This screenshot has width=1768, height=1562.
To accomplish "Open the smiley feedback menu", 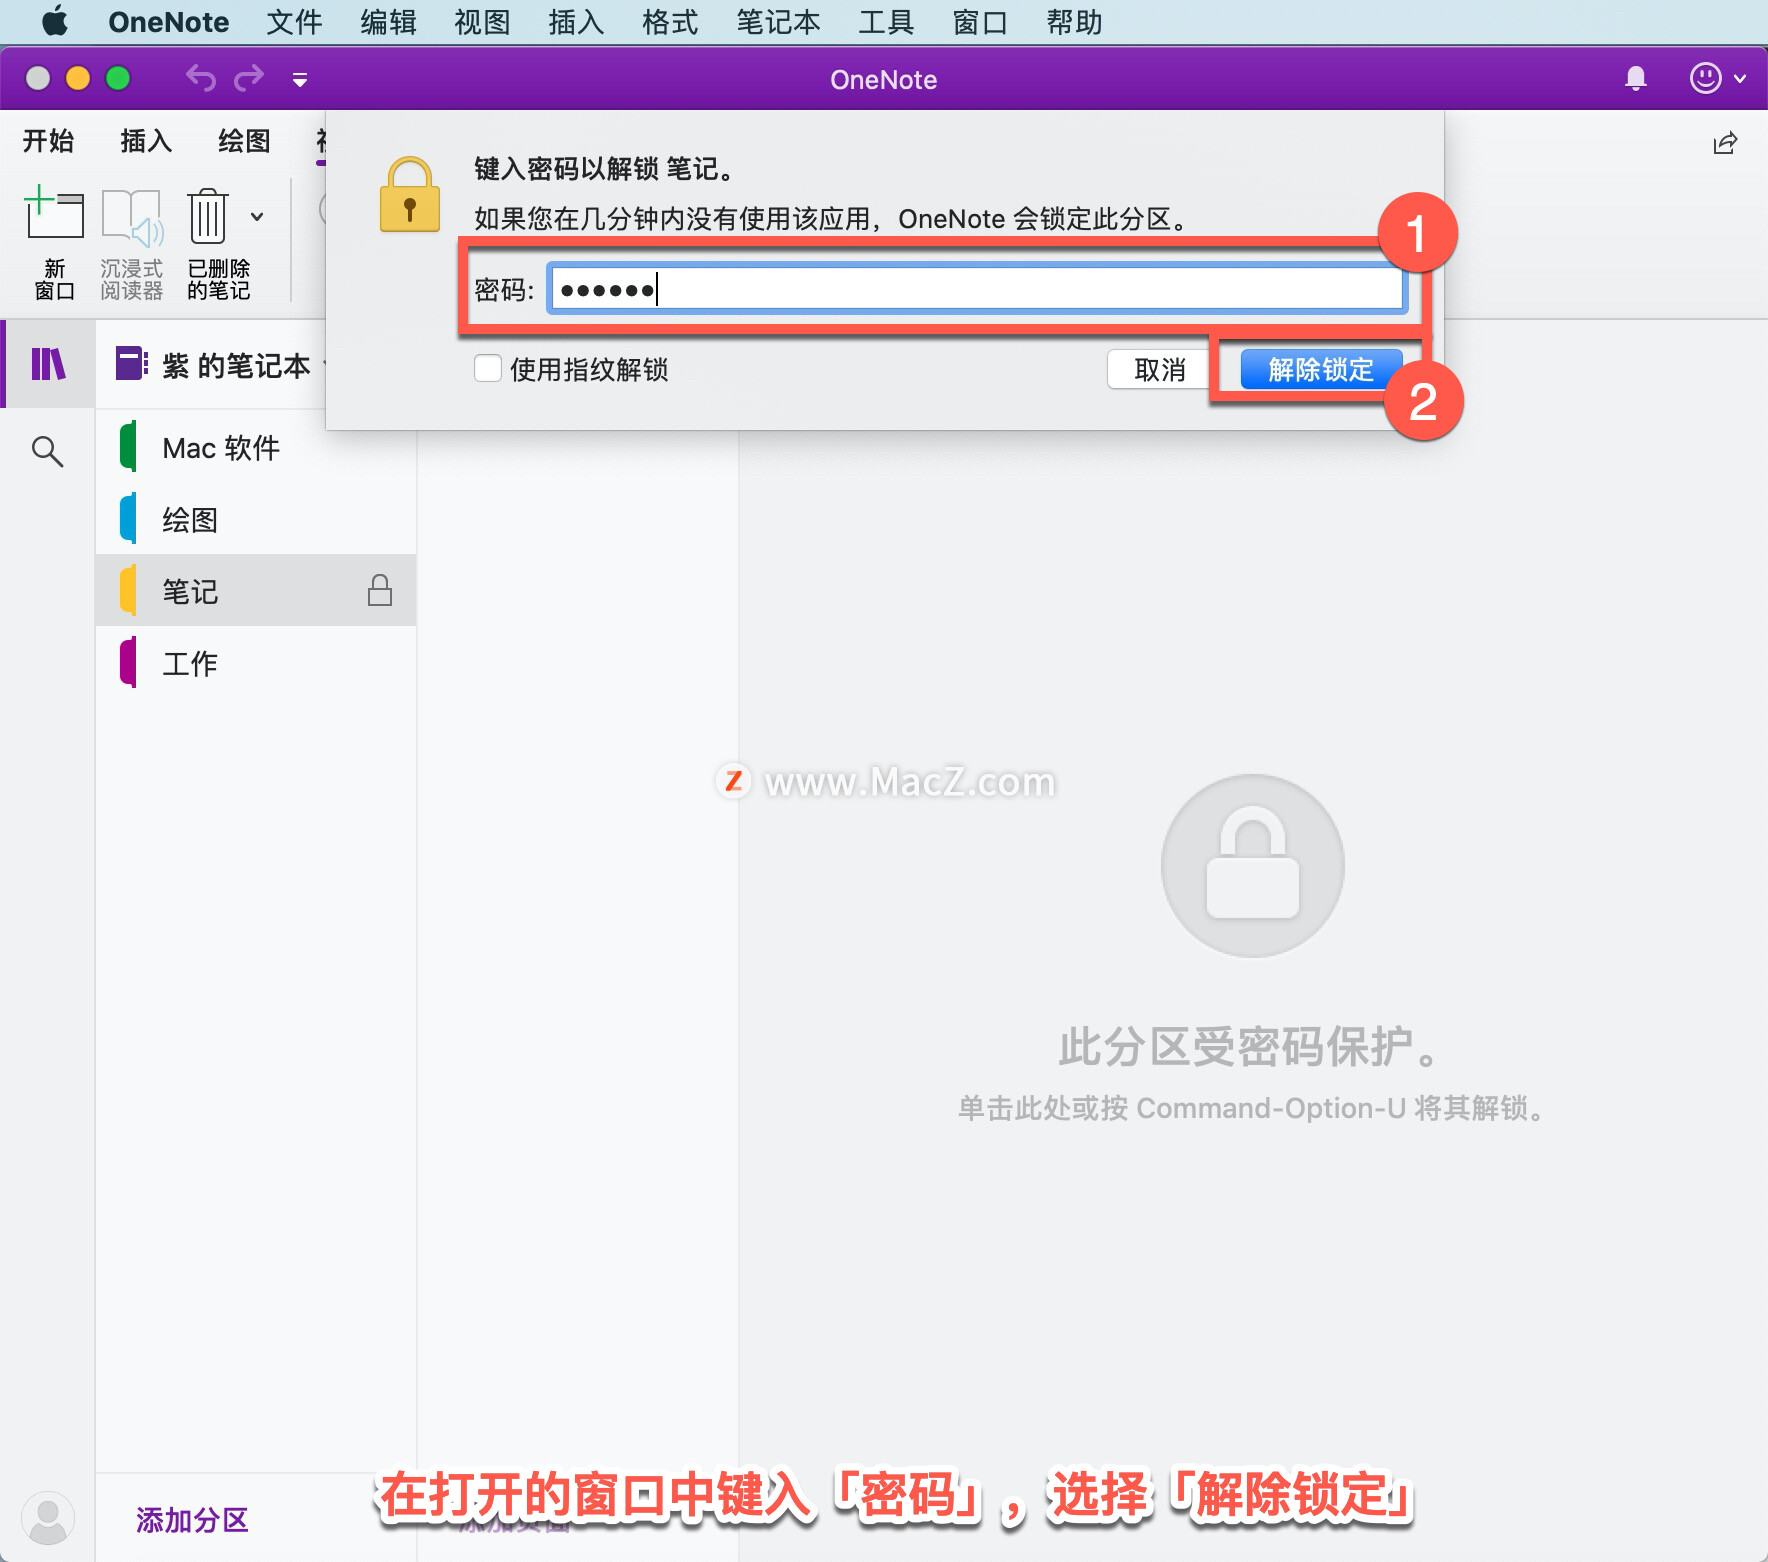I will click(1716, 78).
